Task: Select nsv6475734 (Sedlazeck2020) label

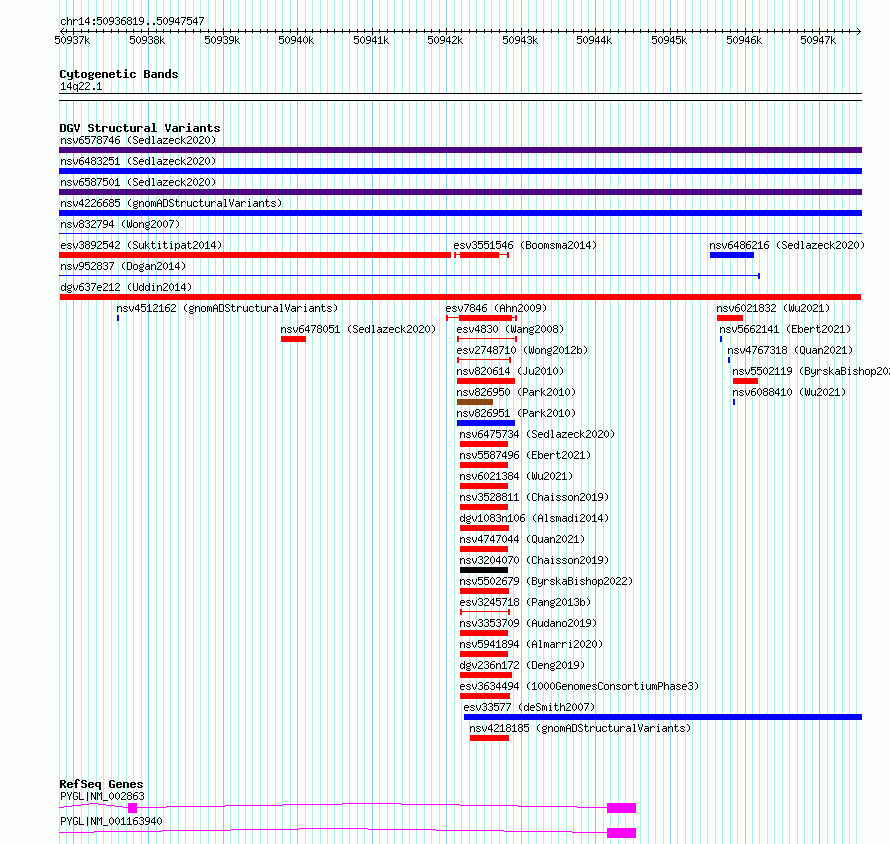Action: tap(537, 434)
